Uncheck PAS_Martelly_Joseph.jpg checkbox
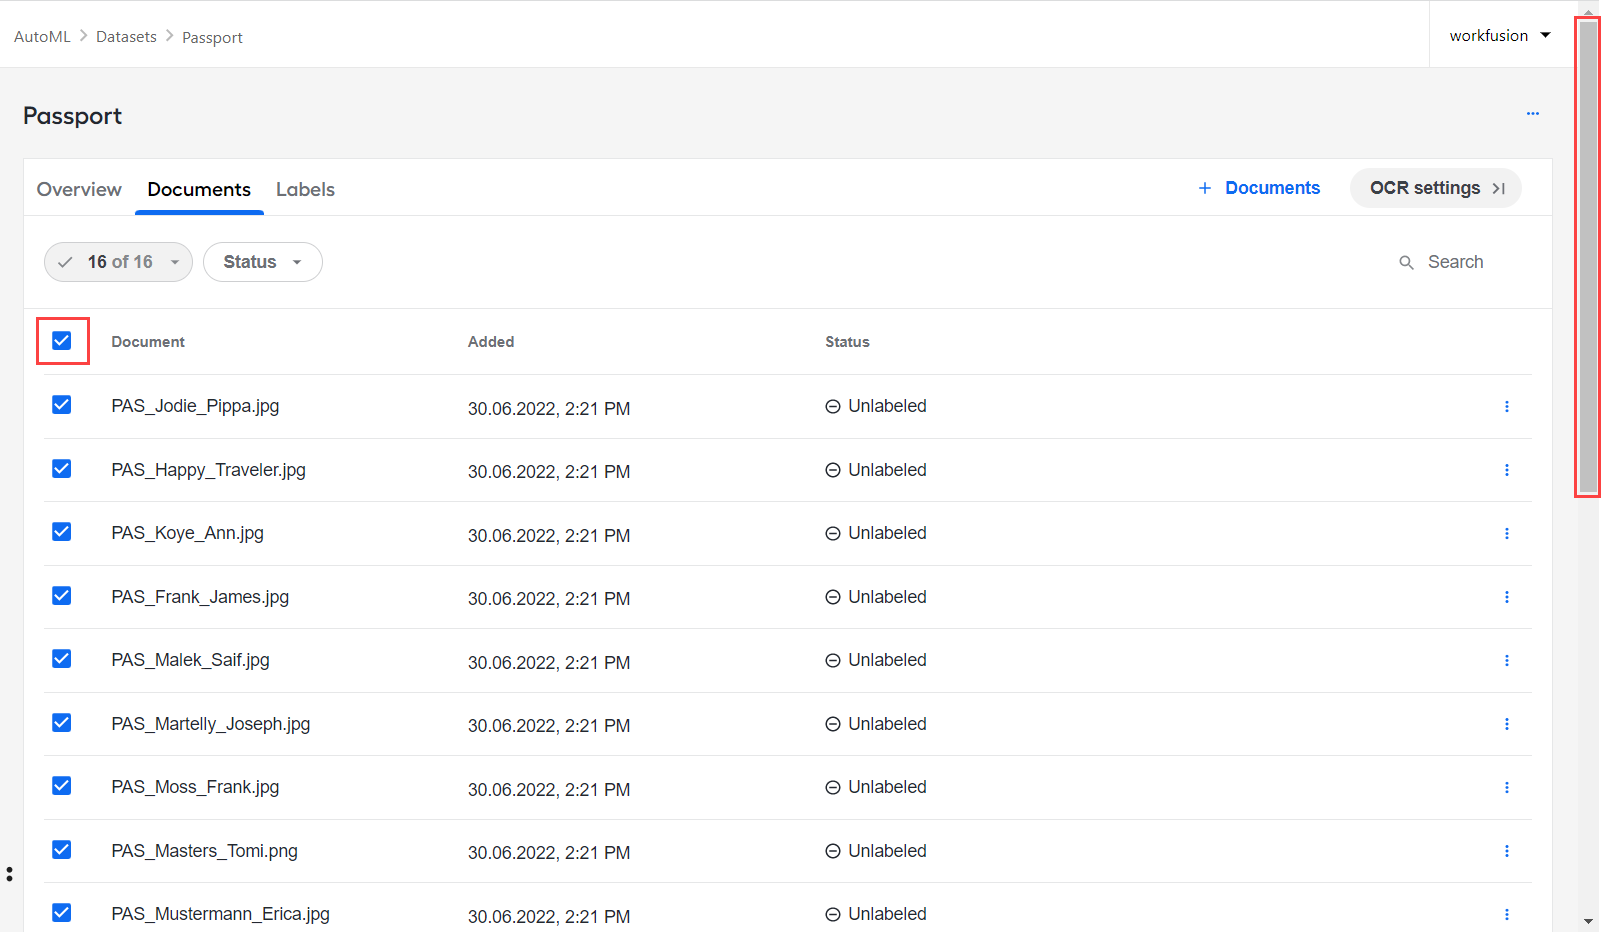Viewport: 1601px width, 932px height. (62, 723)
